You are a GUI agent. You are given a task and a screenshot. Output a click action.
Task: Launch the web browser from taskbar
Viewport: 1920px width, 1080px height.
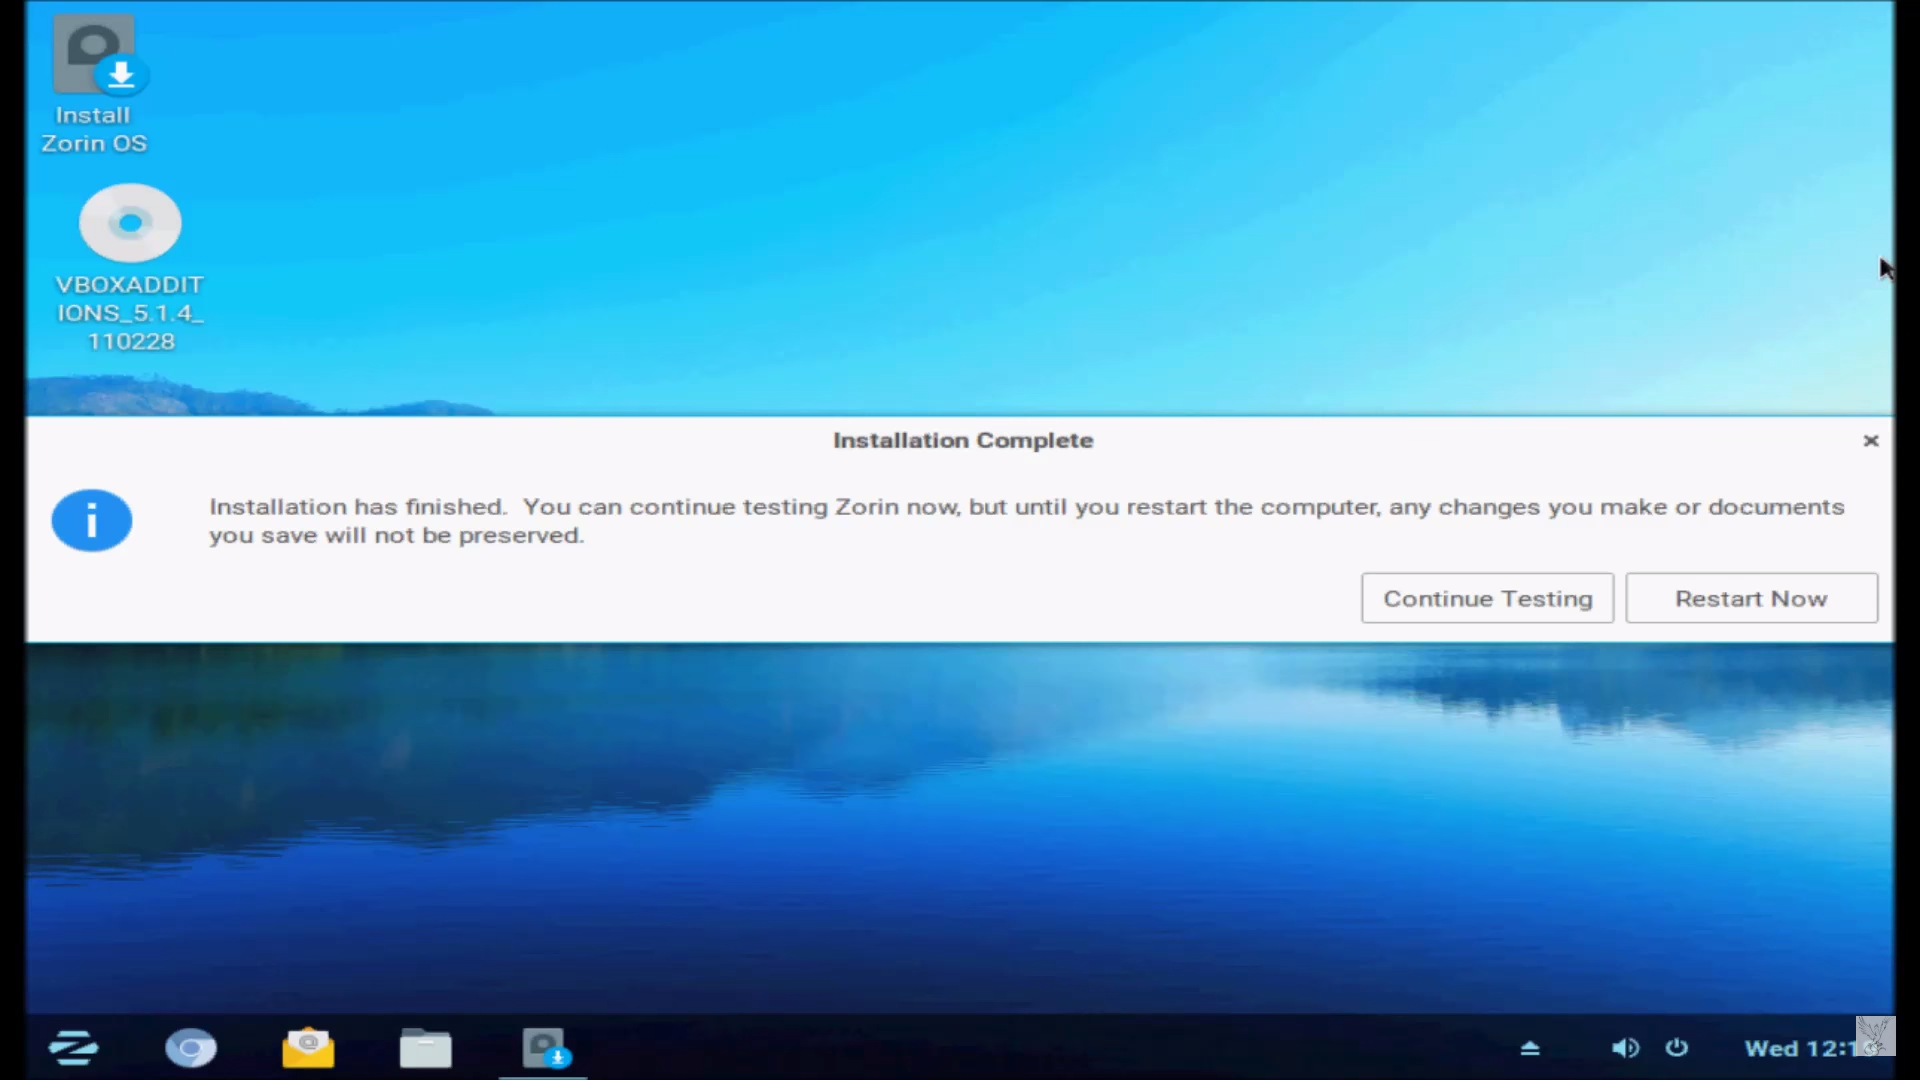(x=190, y=1048)
